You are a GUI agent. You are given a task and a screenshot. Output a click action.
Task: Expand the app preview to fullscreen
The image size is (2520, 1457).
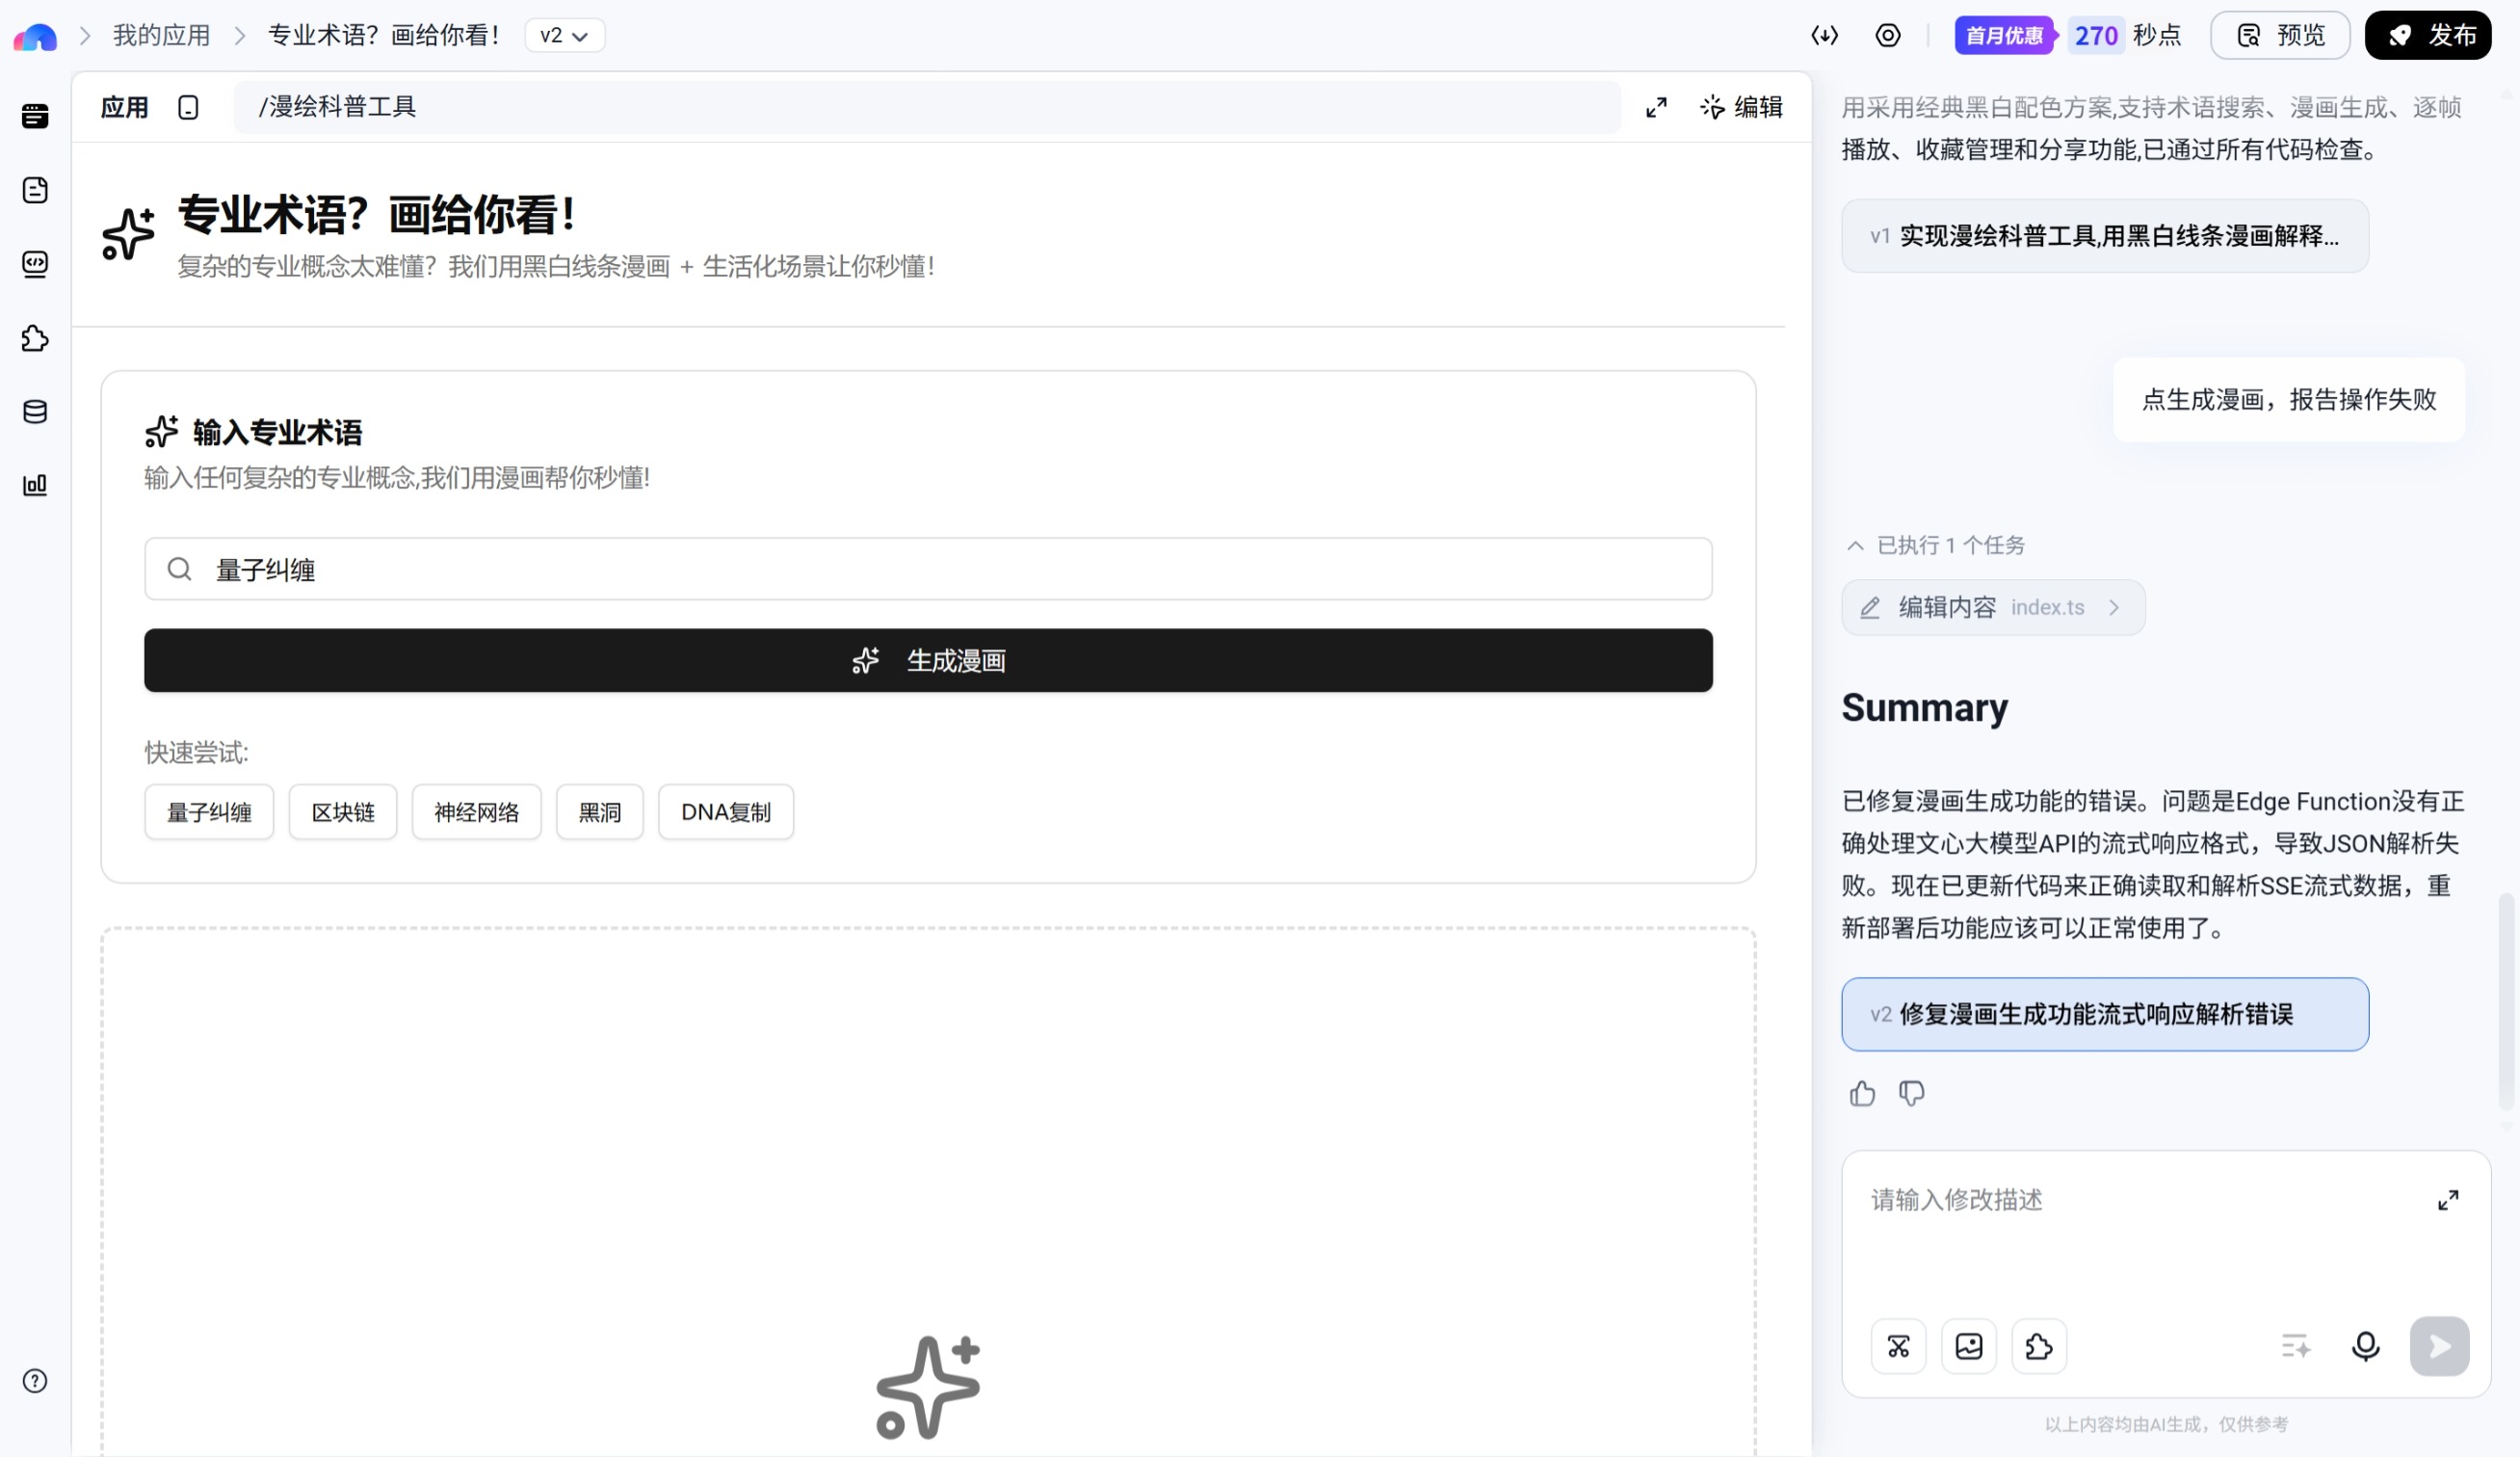[x=1656, y=107]
